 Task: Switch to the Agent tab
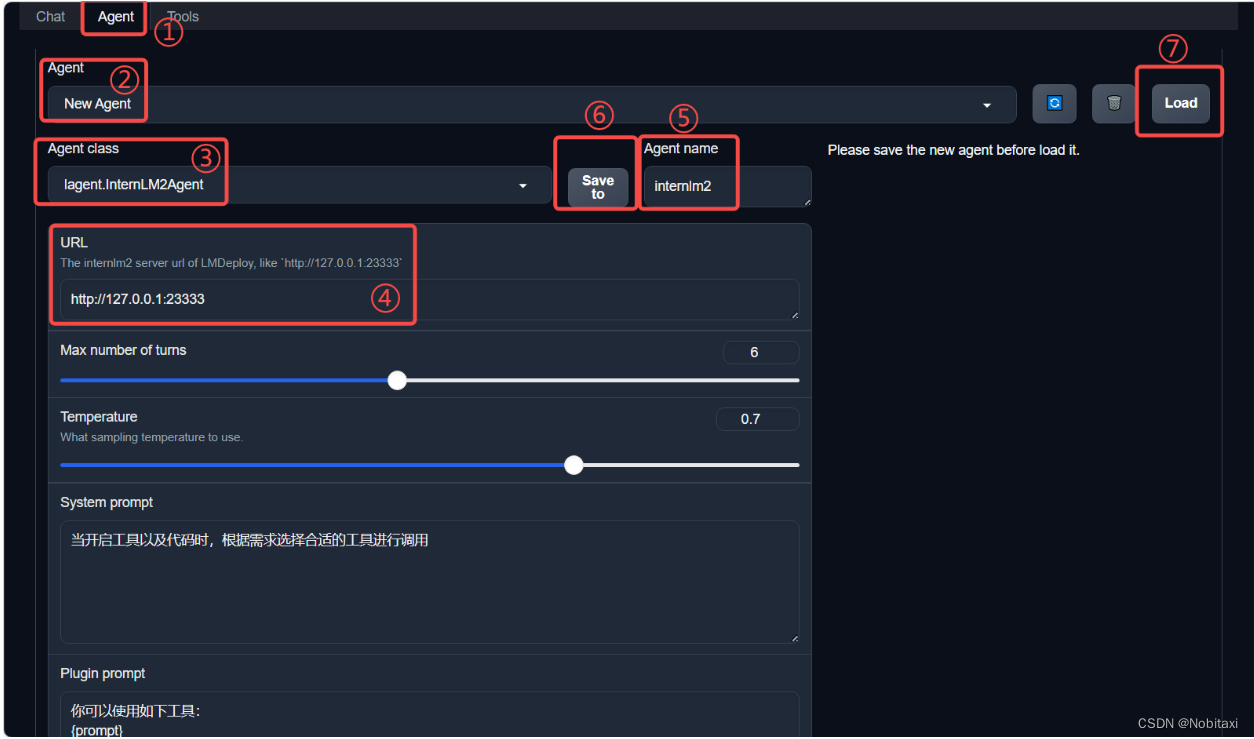(116, 16)
